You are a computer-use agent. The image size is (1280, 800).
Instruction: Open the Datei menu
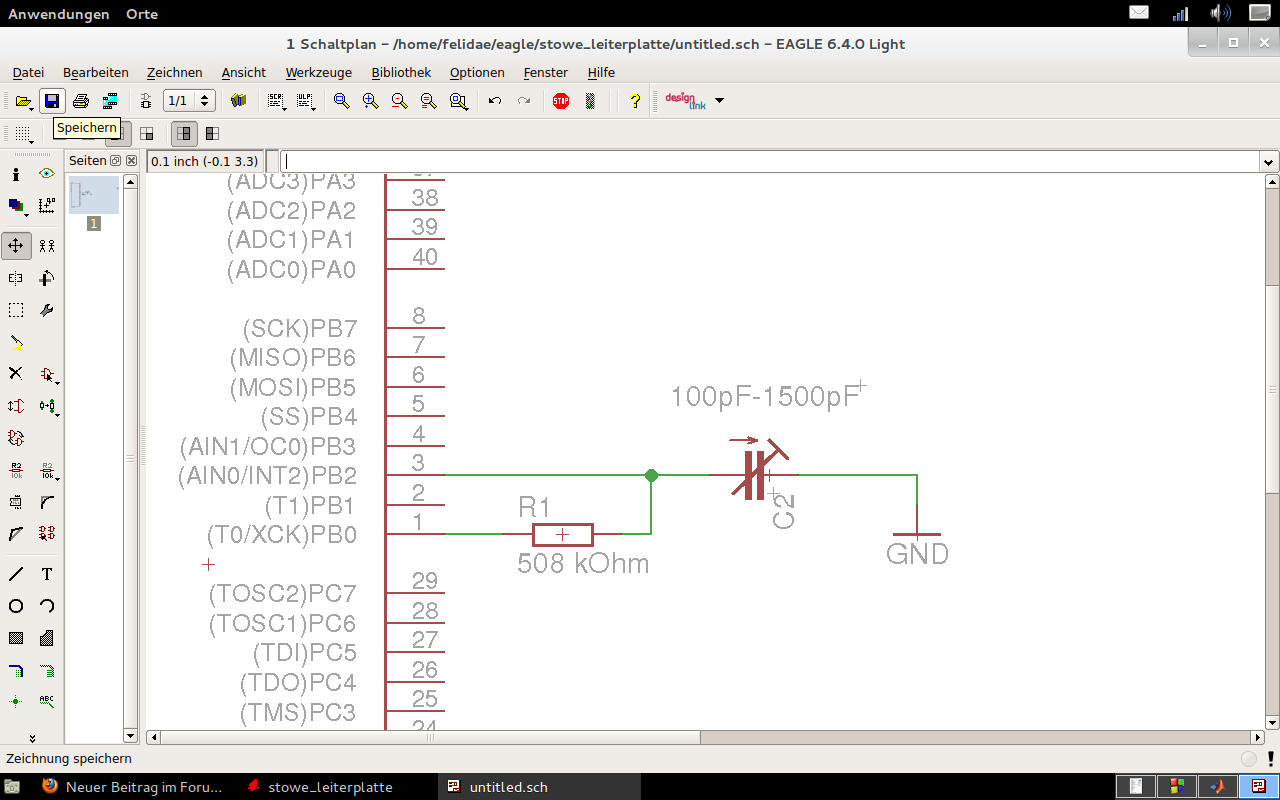coord(28,72)
